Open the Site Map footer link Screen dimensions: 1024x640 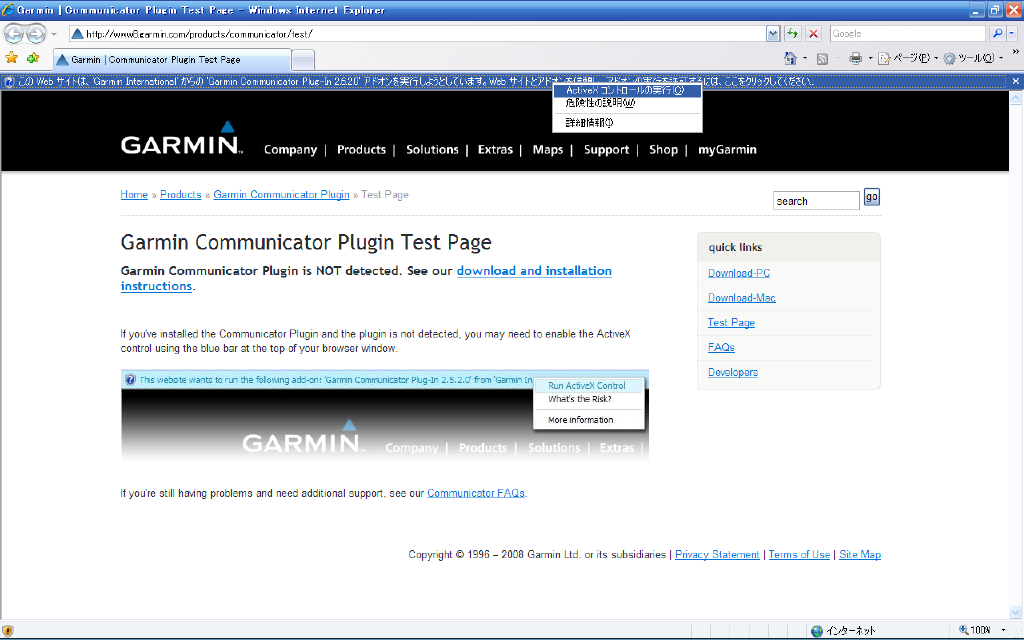(x=859, y=554)
